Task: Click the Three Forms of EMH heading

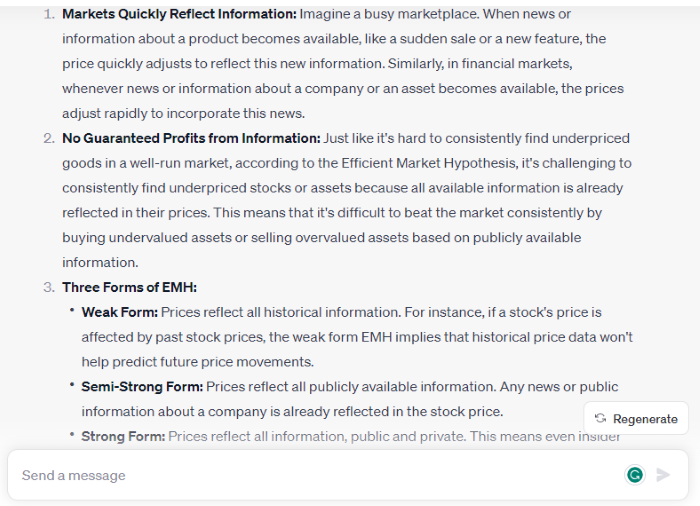Action: pos(129,287)
